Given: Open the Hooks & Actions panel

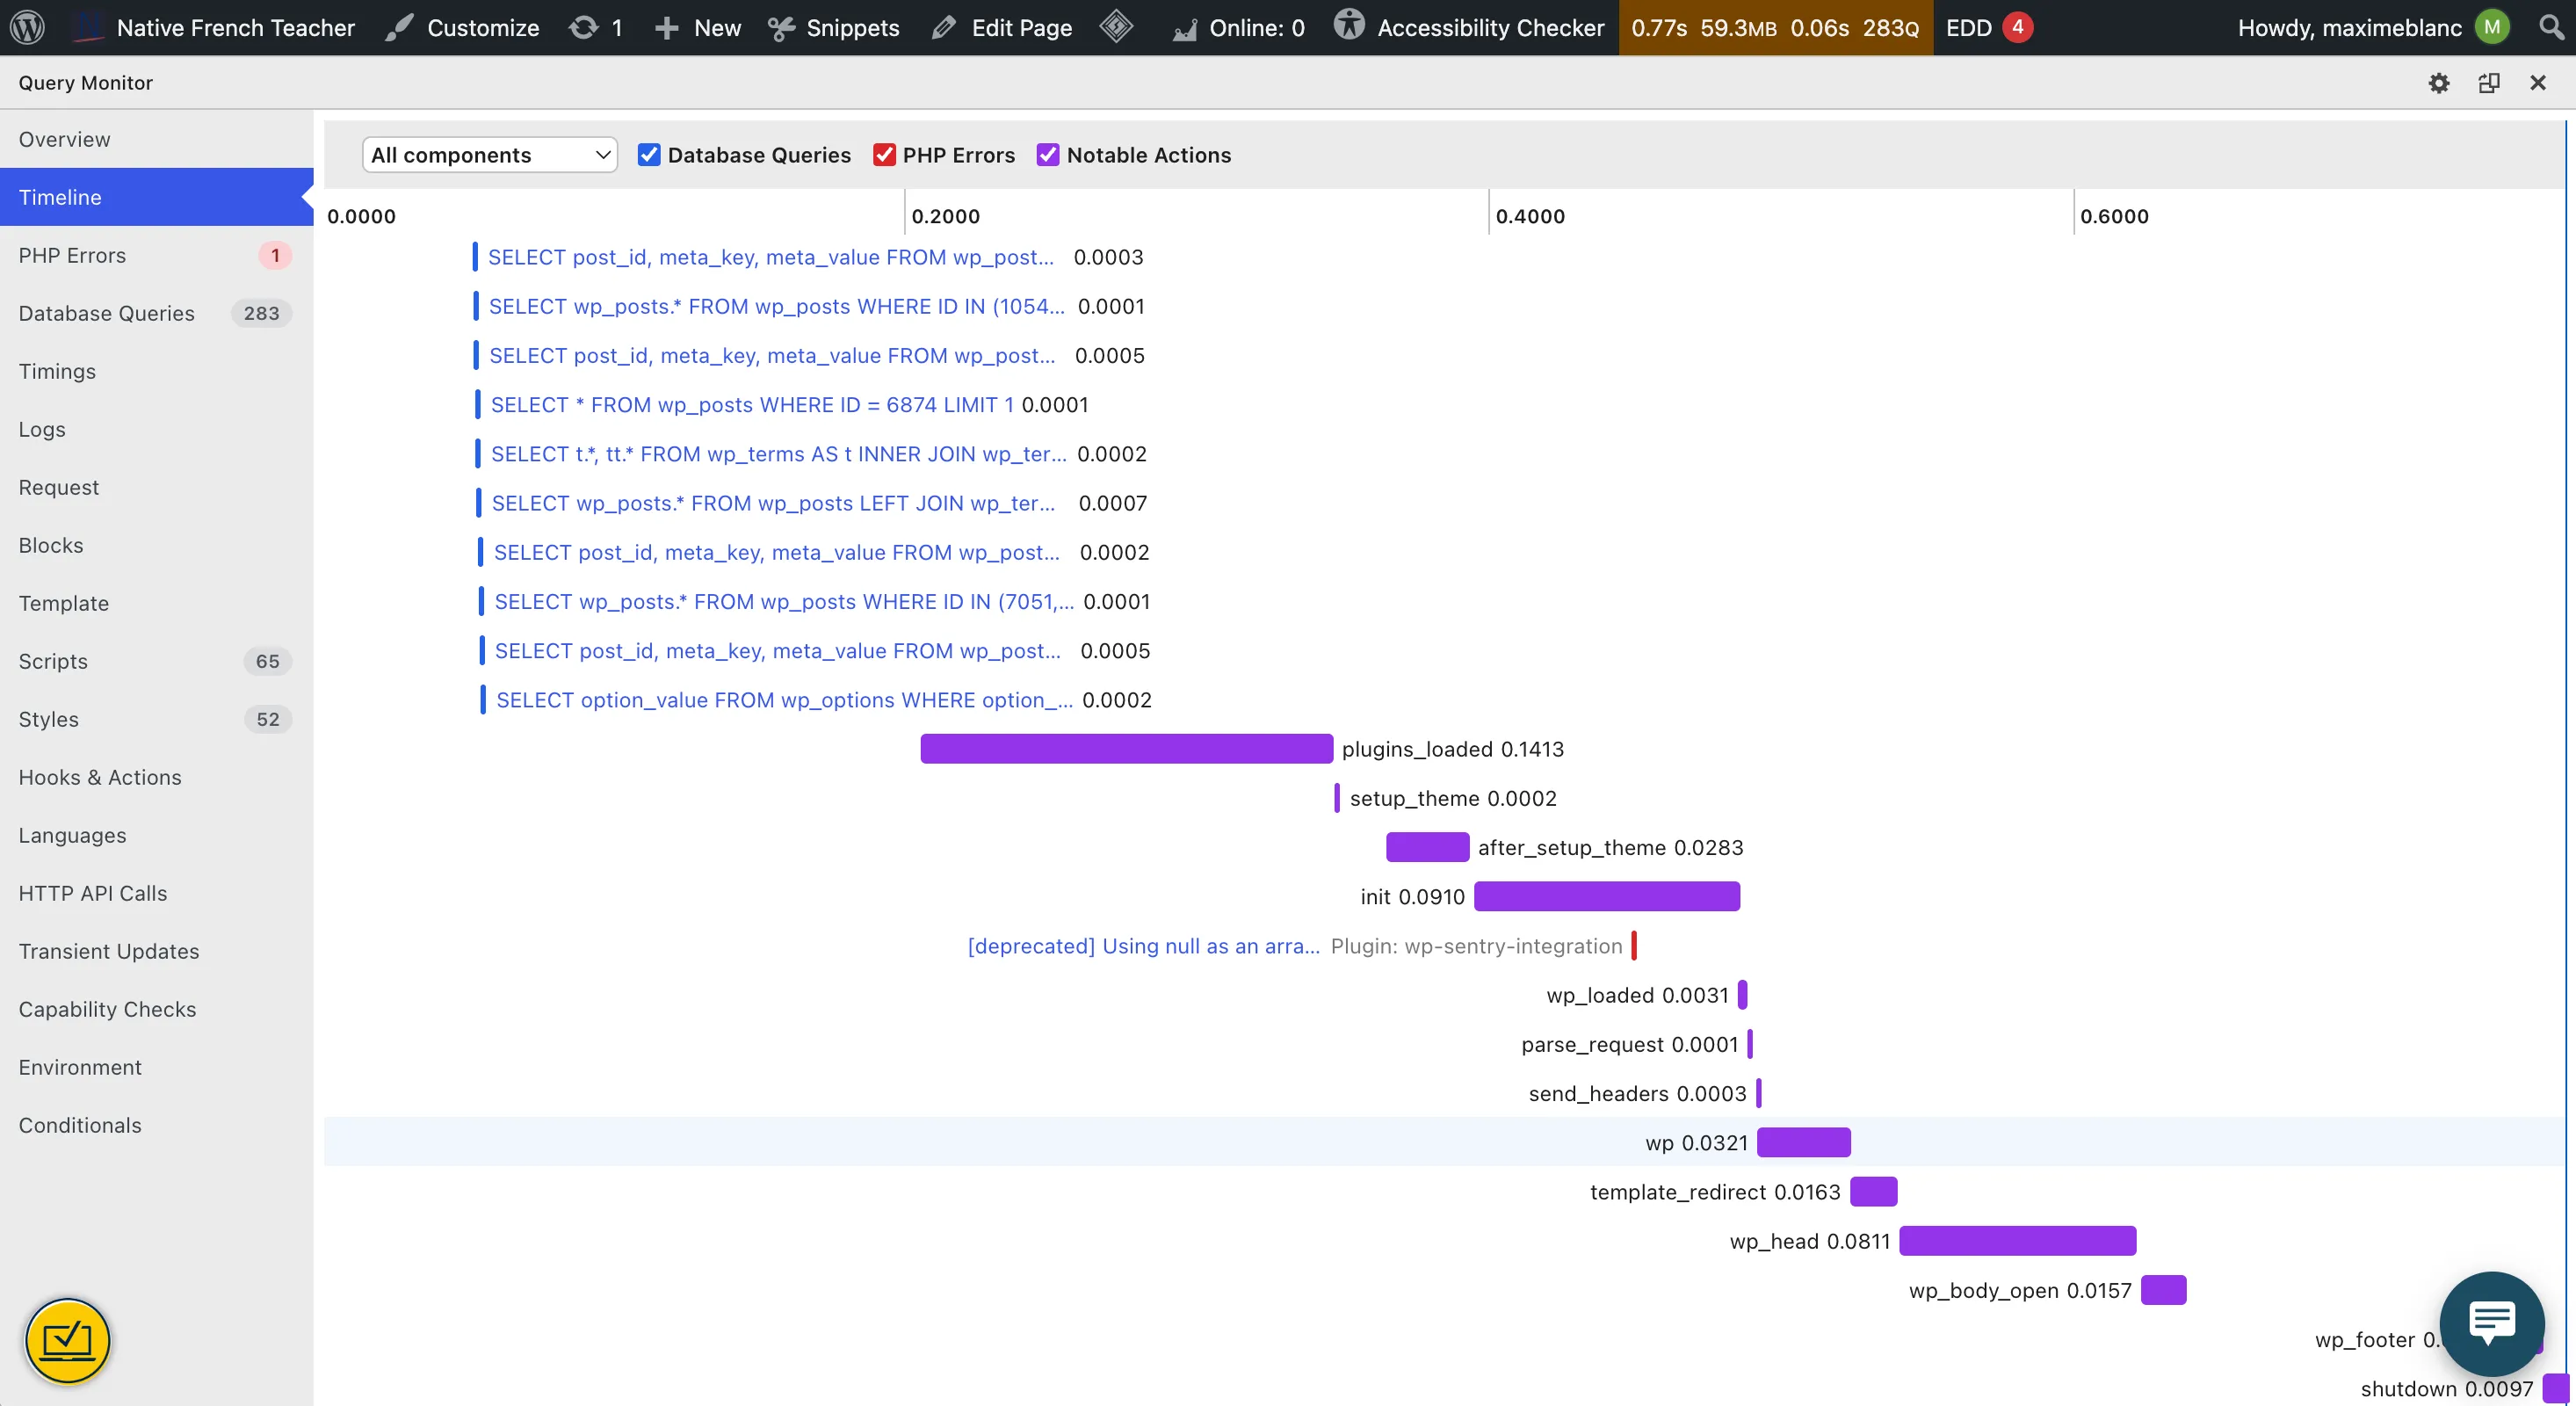Looking at the screenshot, I should (157, 777).
